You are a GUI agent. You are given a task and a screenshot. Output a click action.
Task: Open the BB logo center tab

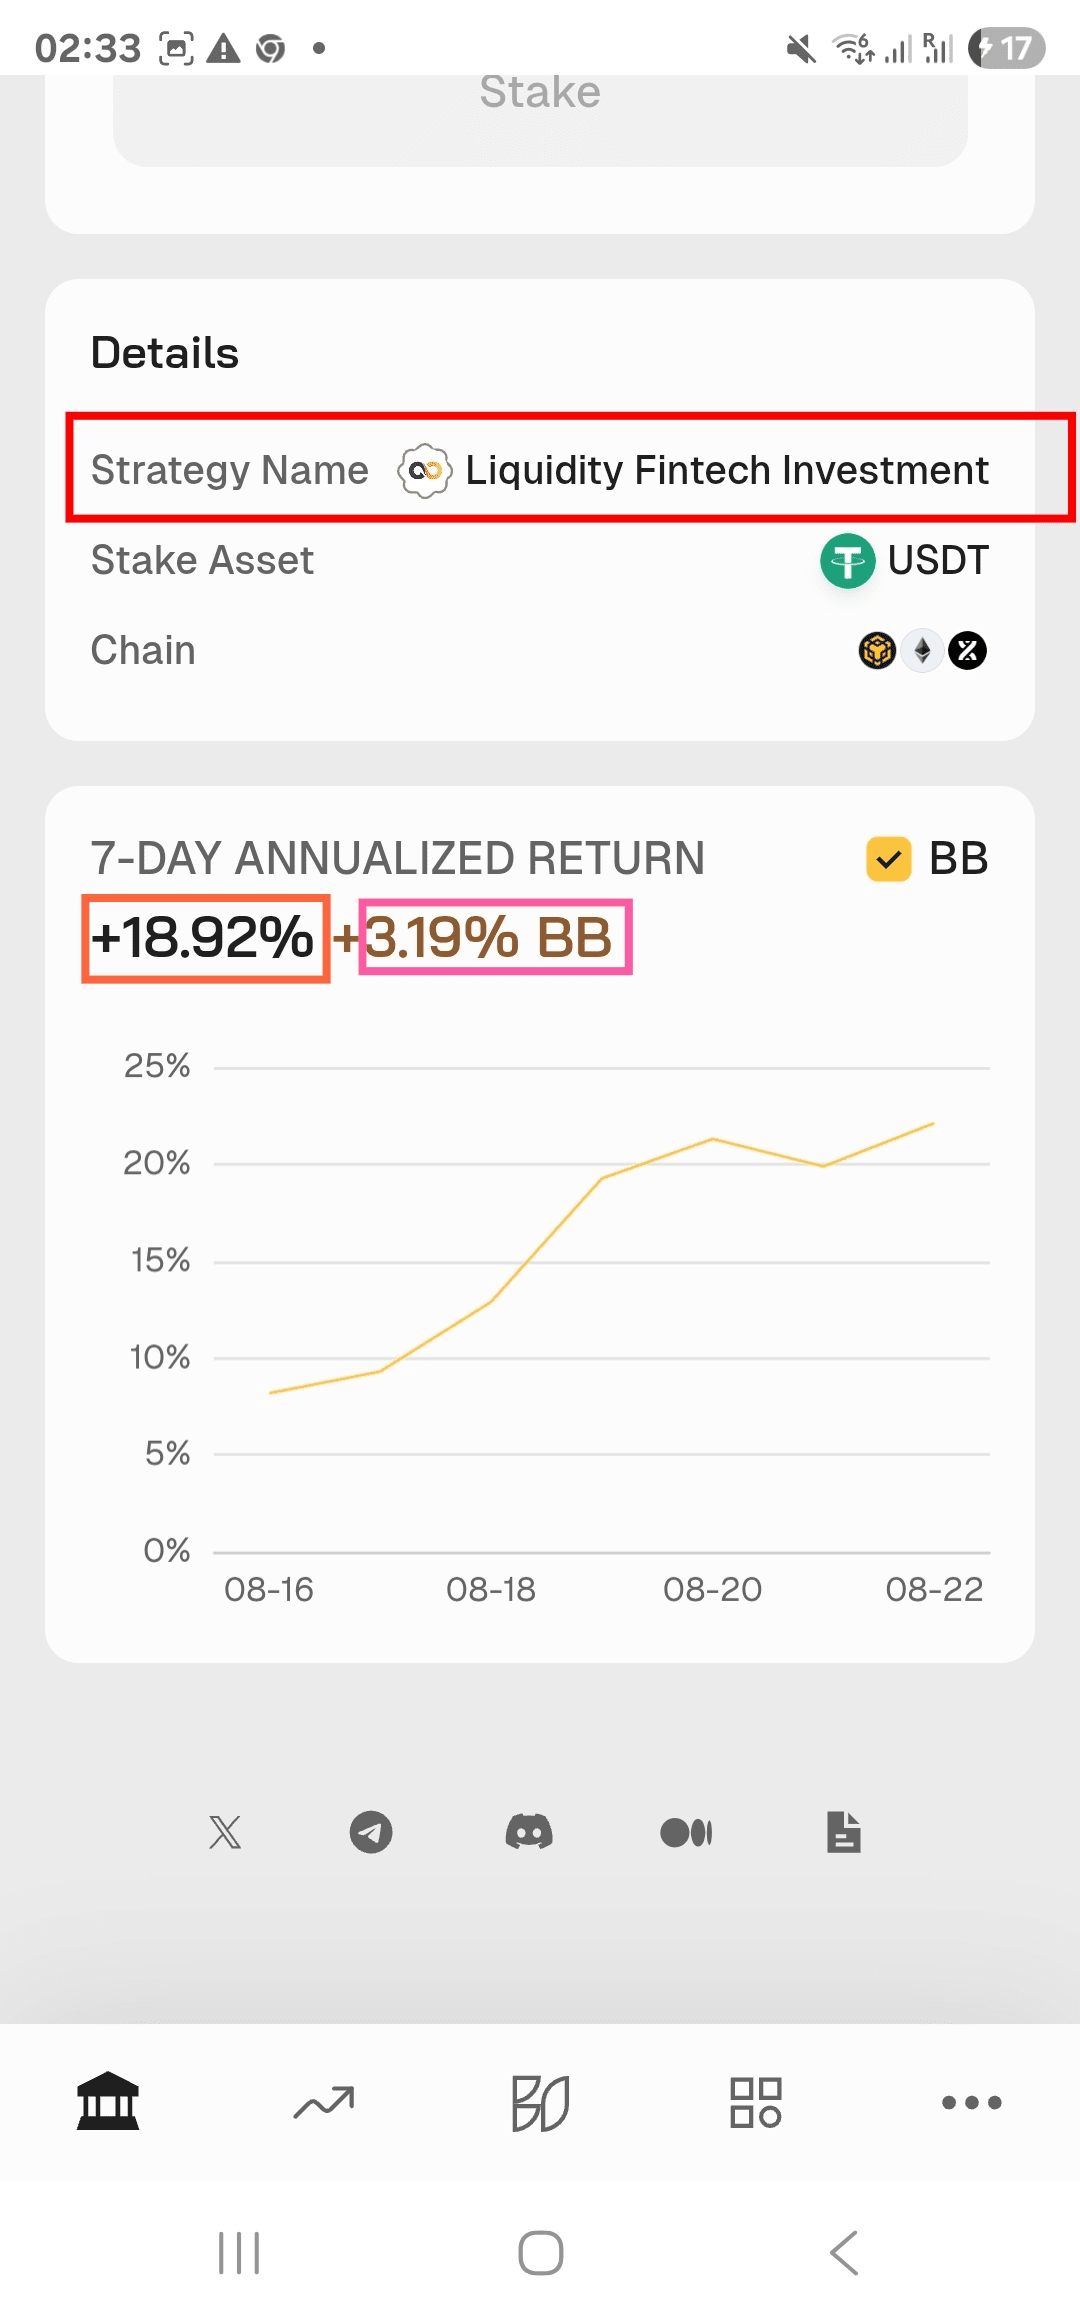(x=540, y=2103)
